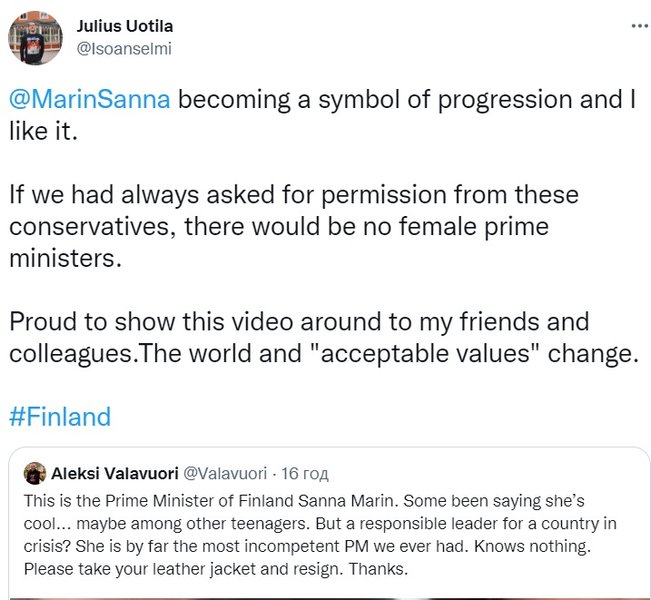Click the #Finland hashtag
The width and height of the screenshot is (651, 600).
[x=60, y=415]
